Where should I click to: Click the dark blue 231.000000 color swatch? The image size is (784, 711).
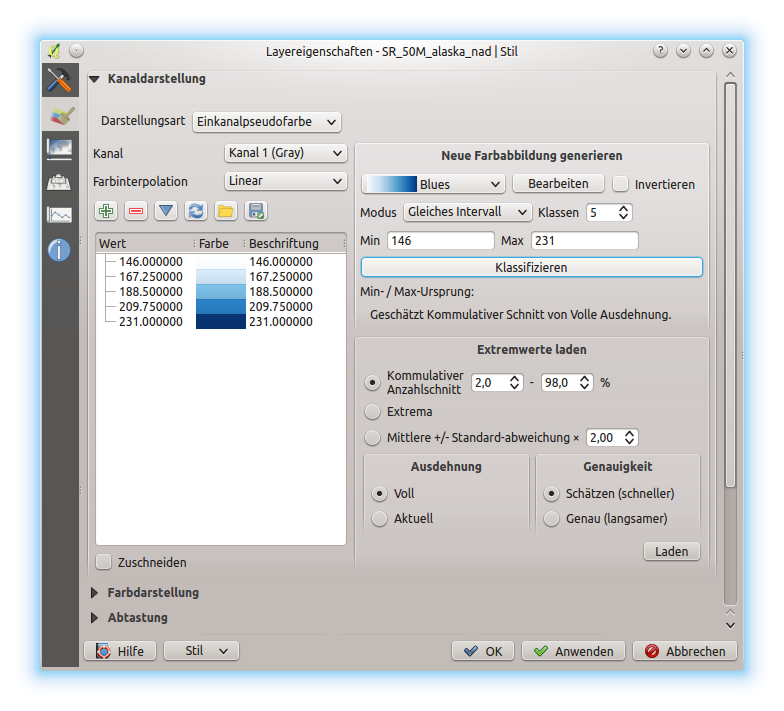click(x=220, y=322)
